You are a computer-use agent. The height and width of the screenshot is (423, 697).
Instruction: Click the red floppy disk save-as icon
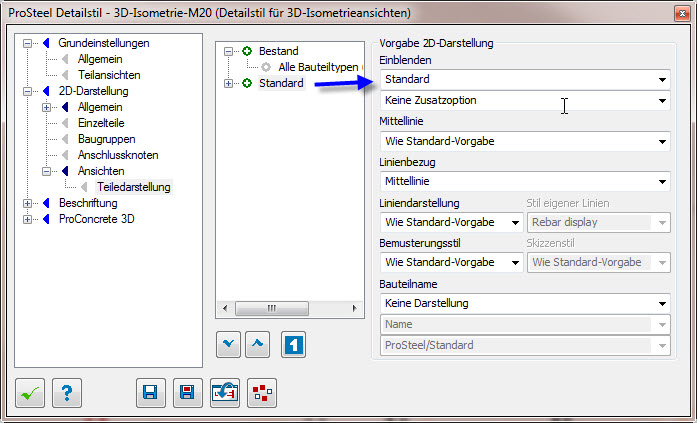pyautogui.click(x=188, y=393)
